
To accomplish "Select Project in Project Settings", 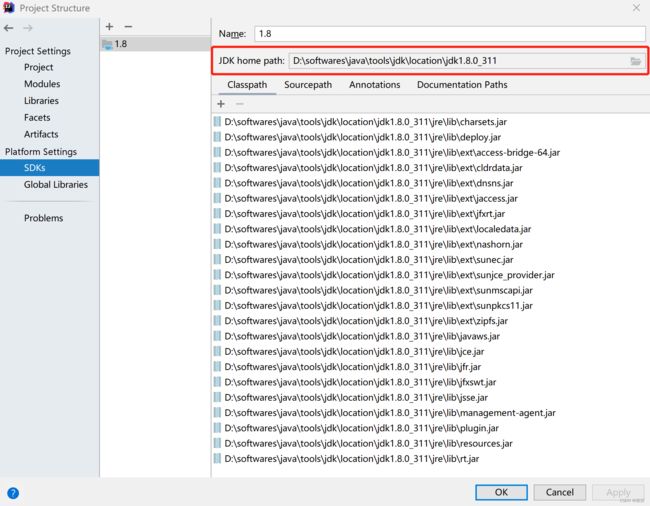I will 39,68.
